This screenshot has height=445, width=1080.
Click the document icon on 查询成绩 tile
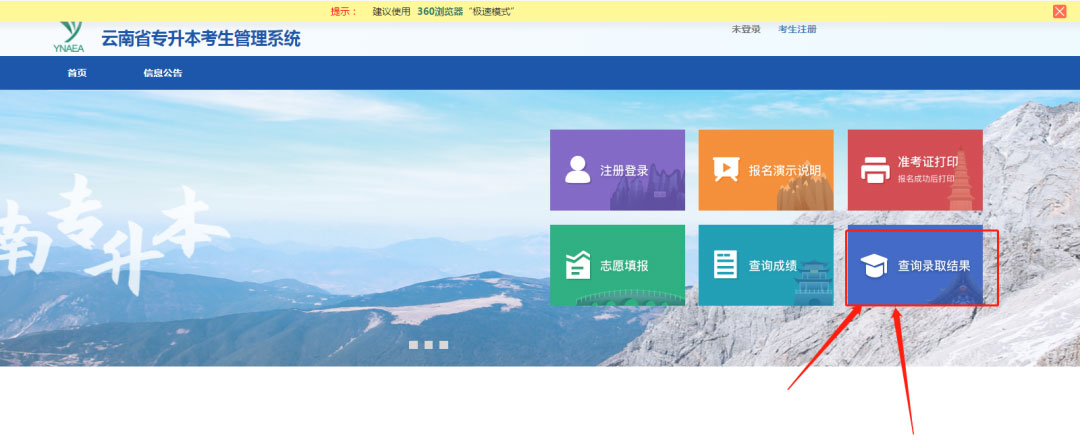pyautogui.click(x=725, y=265)
